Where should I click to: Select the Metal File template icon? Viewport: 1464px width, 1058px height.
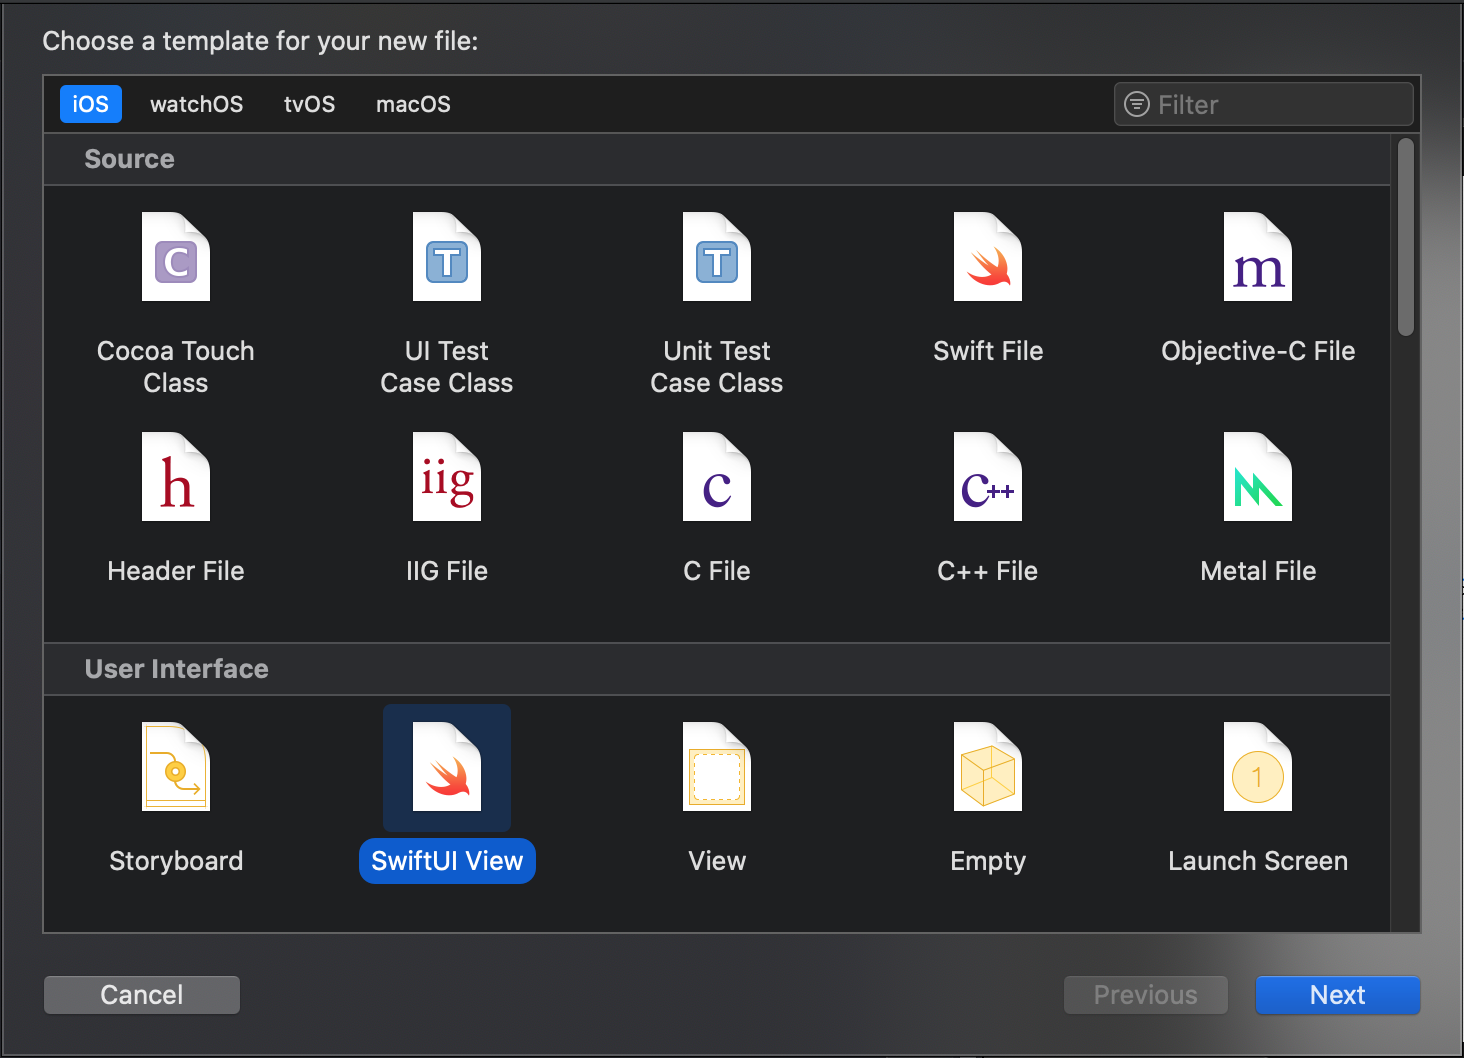pos(1258,478)
